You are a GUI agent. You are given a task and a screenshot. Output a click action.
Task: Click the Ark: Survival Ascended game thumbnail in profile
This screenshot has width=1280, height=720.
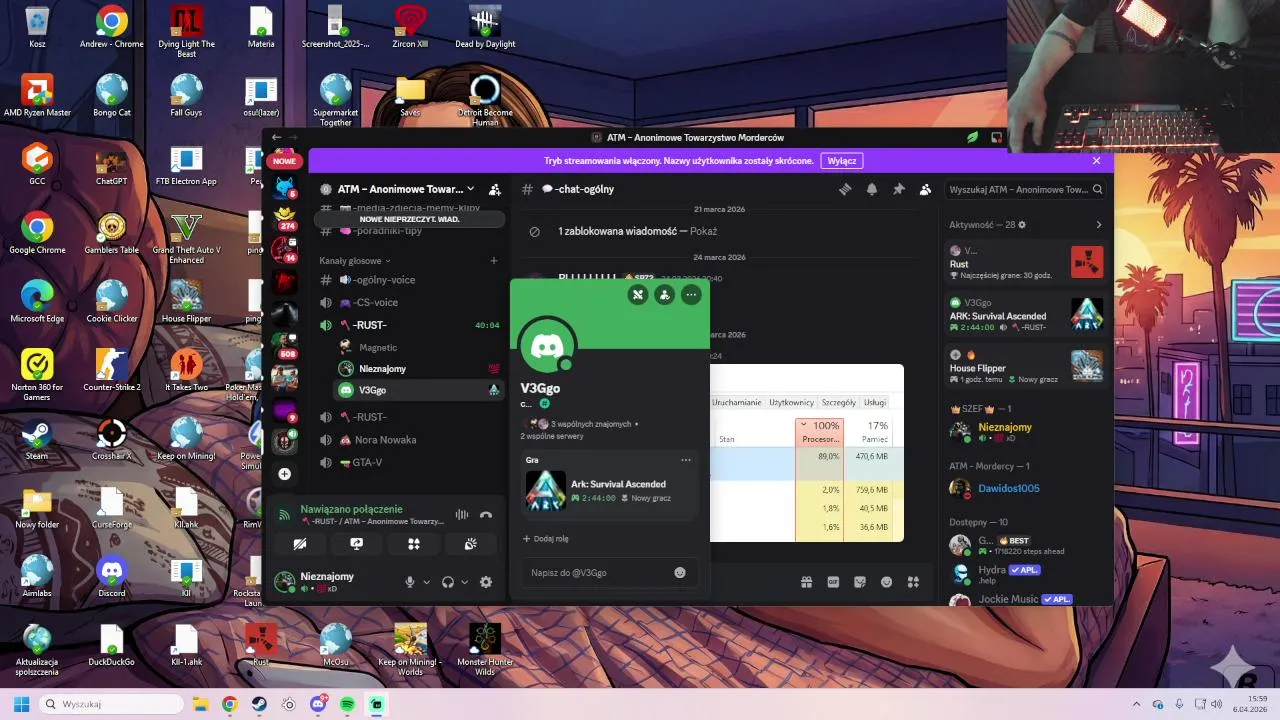pos(546,491)
